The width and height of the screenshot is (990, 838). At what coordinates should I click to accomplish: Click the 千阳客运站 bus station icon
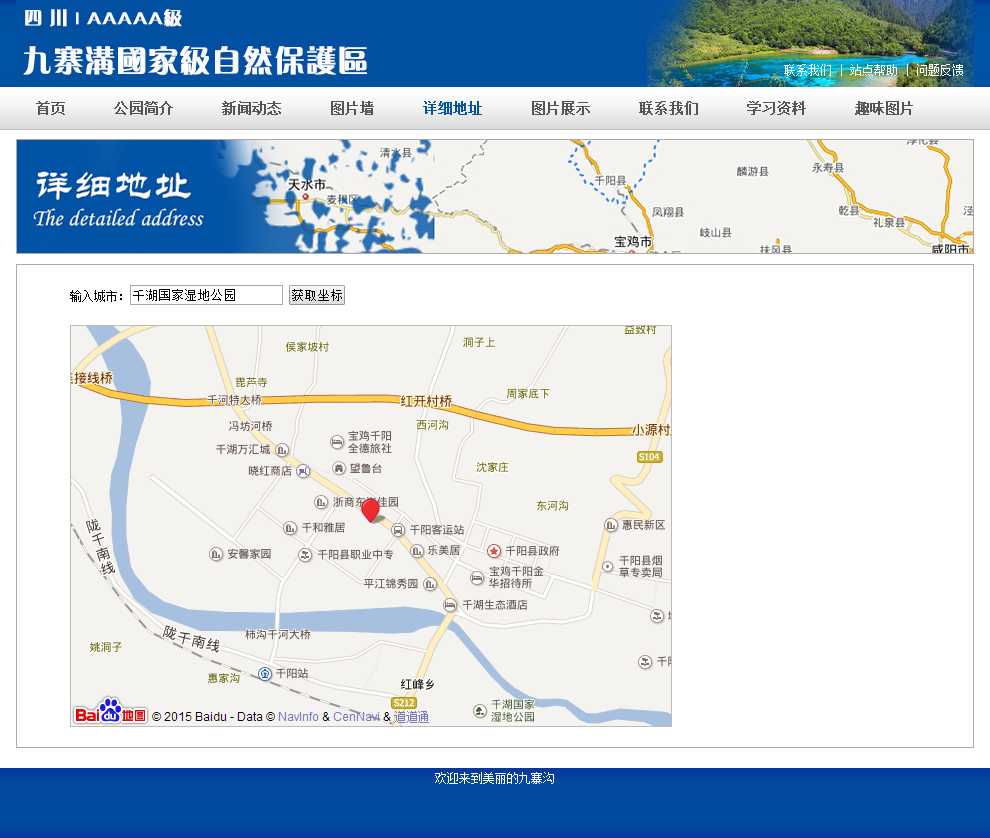tap(398, 530)
